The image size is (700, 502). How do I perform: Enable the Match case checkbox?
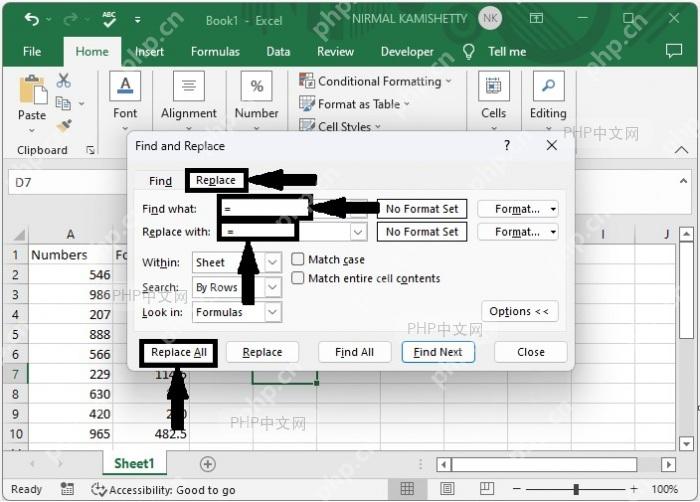point(297,259)
